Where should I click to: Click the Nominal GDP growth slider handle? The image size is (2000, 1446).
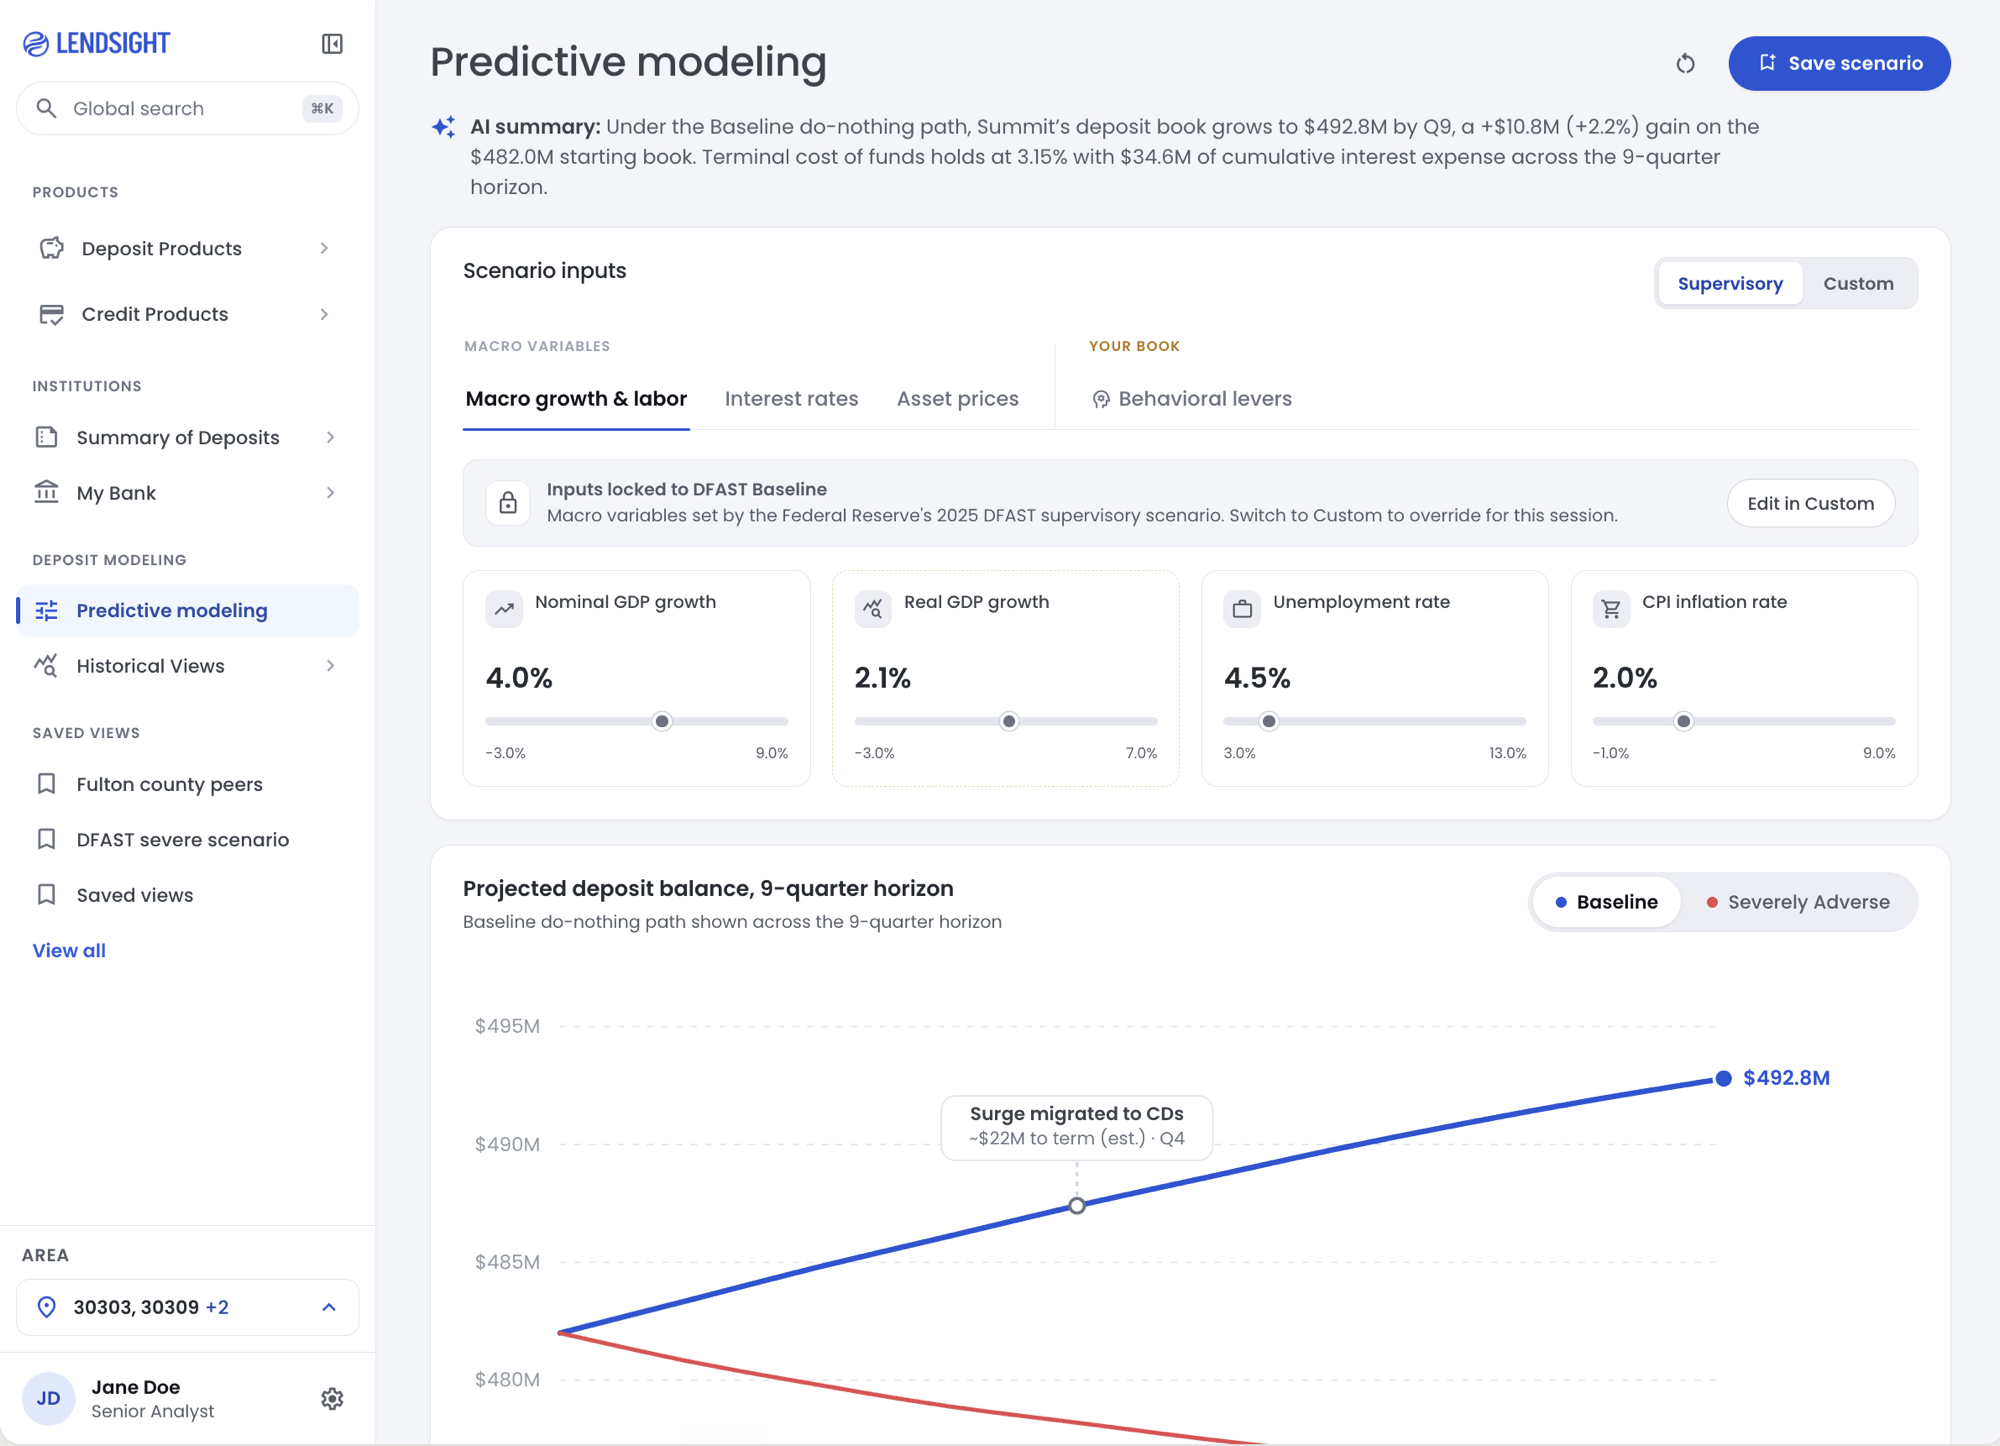[x=662, y=721]
